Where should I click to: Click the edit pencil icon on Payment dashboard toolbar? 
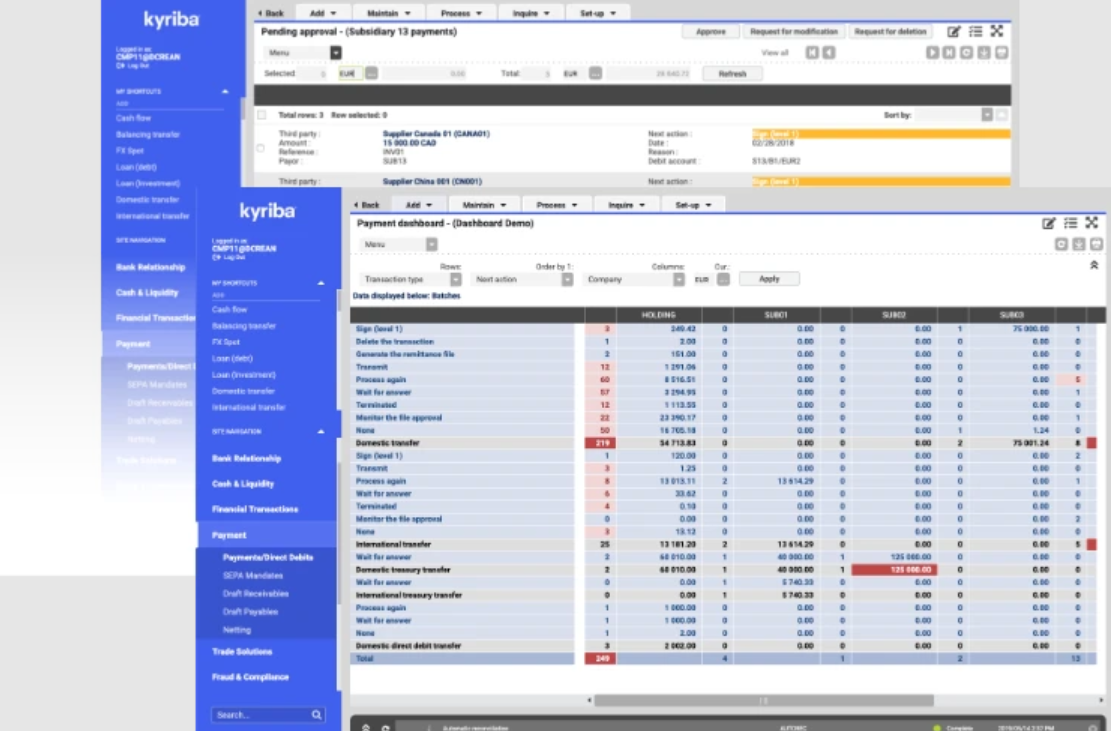[1049, 223]
